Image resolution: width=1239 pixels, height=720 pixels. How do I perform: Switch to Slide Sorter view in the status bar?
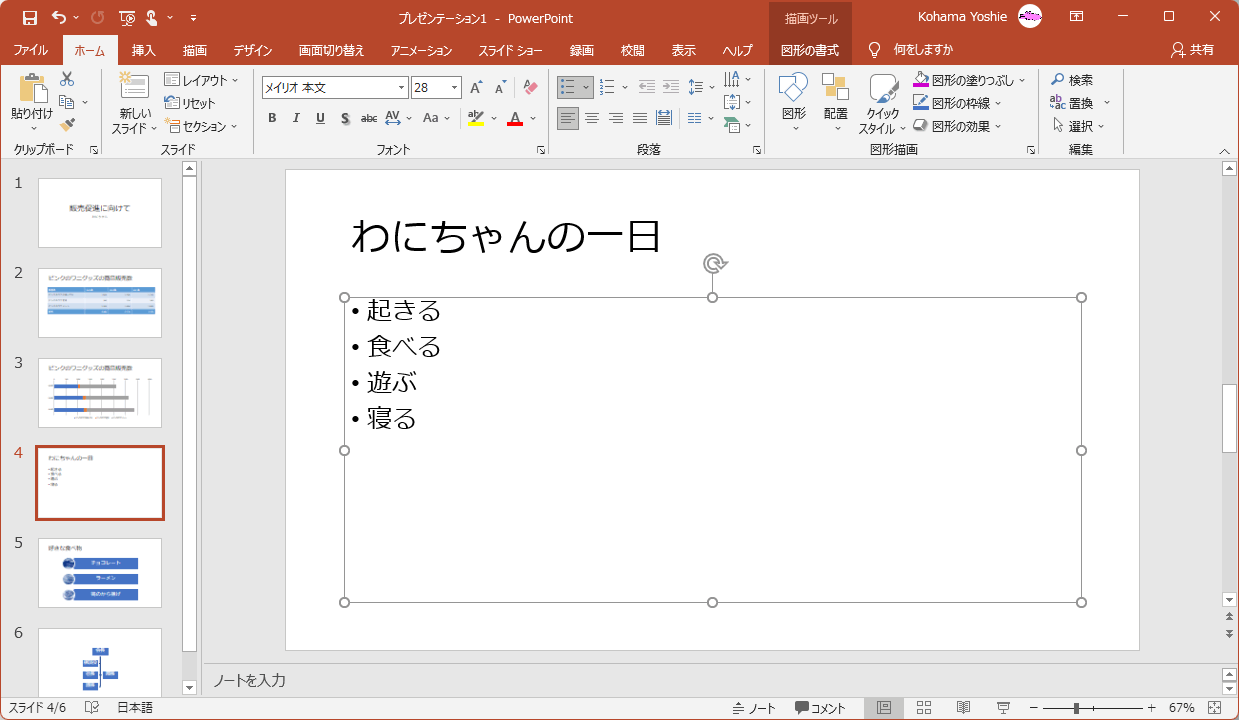click(924, 708)
